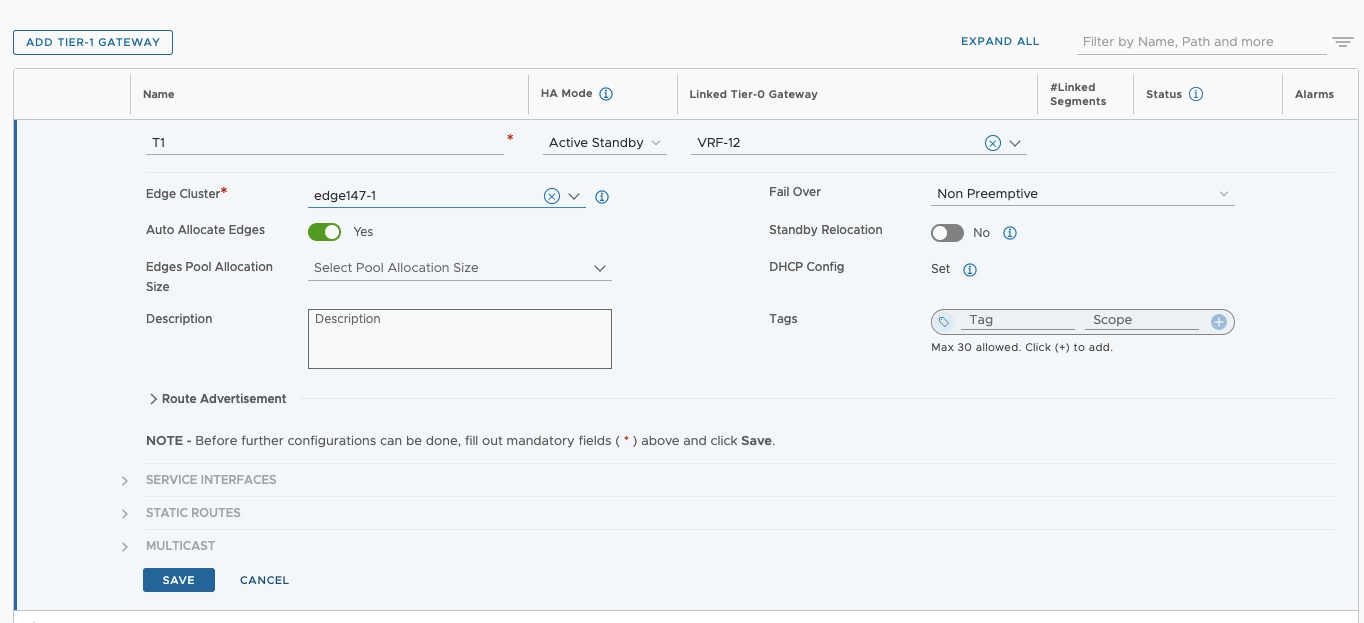Click the Add Tier-1 Gateway button
This screenshot has width=1364, height=623.
93,42
